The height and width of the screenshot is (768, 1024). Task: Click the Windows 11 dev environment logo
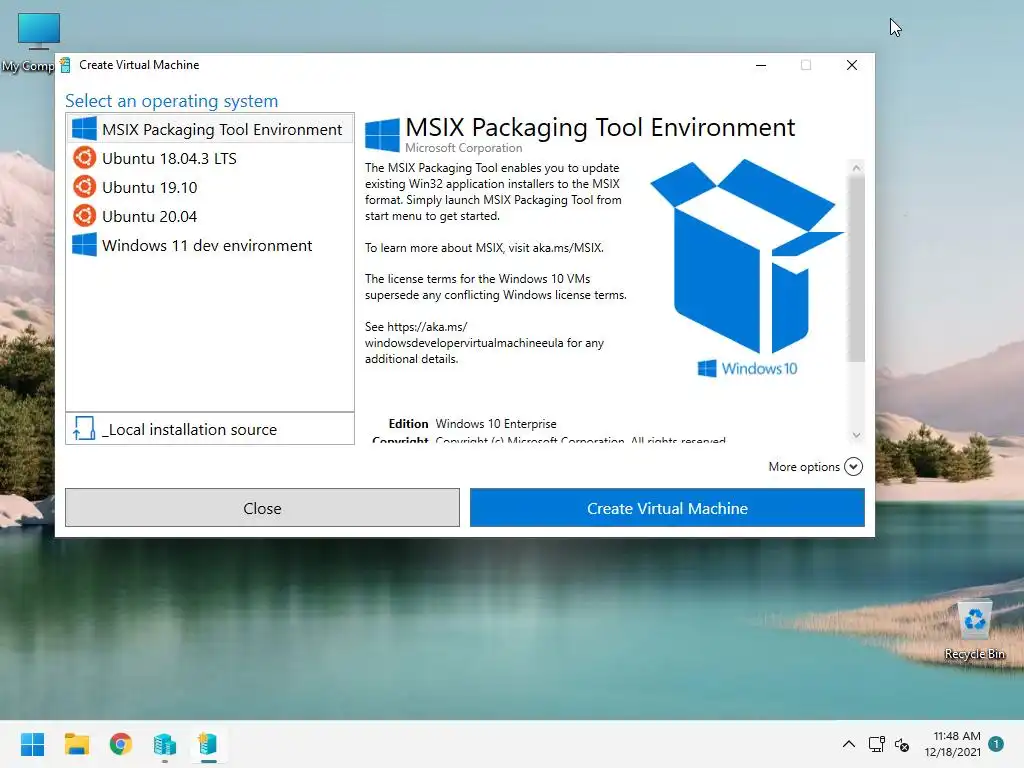click(x=84, y=245)
